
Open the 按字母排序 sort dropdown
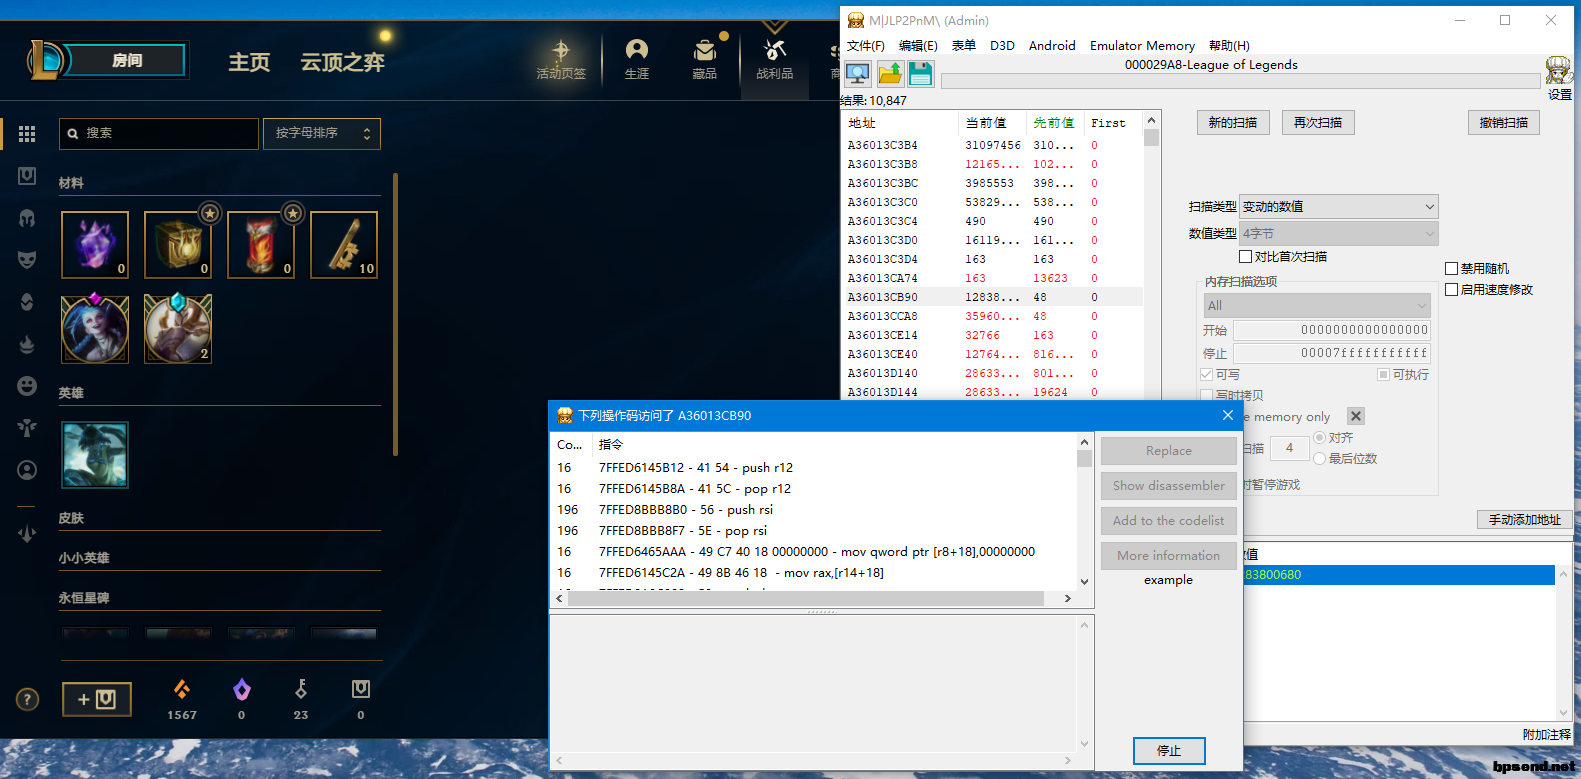pyautogui.click(x=321, y=133)
